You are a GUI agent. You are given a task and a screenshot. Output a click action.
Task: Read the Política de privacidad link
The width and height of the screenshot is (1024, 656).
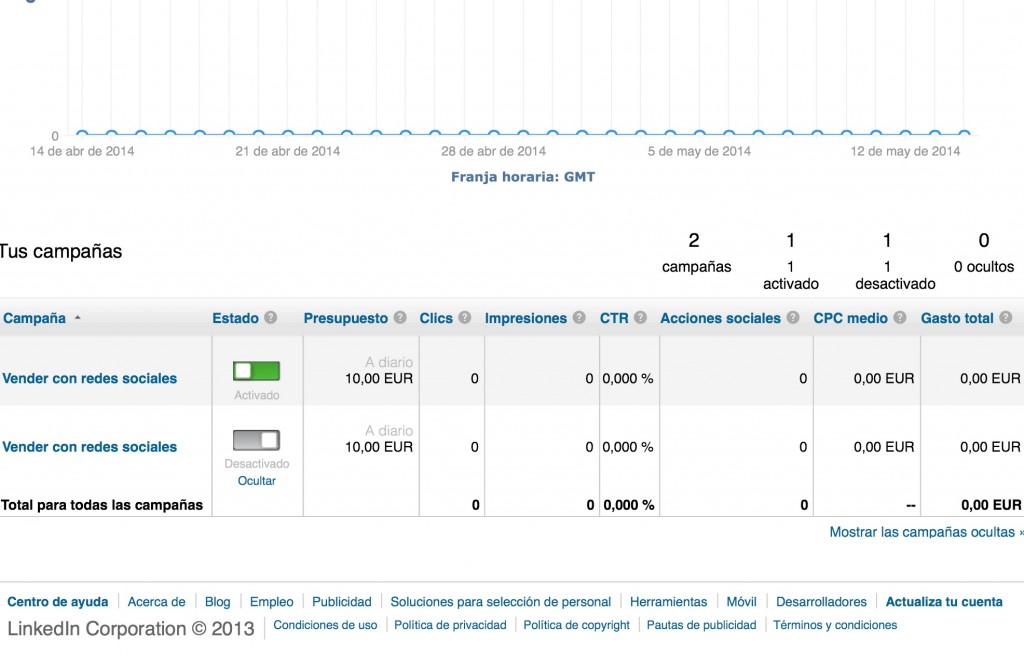point(450,625)
